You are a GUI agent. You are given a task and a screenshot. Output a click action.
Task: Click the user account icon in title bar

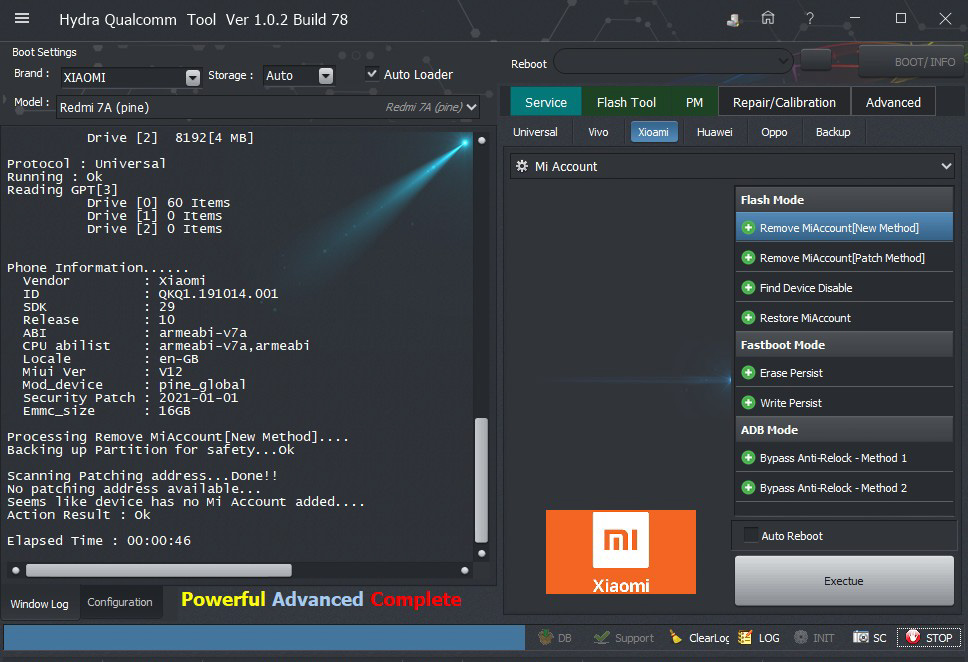(x=734, y=19)
